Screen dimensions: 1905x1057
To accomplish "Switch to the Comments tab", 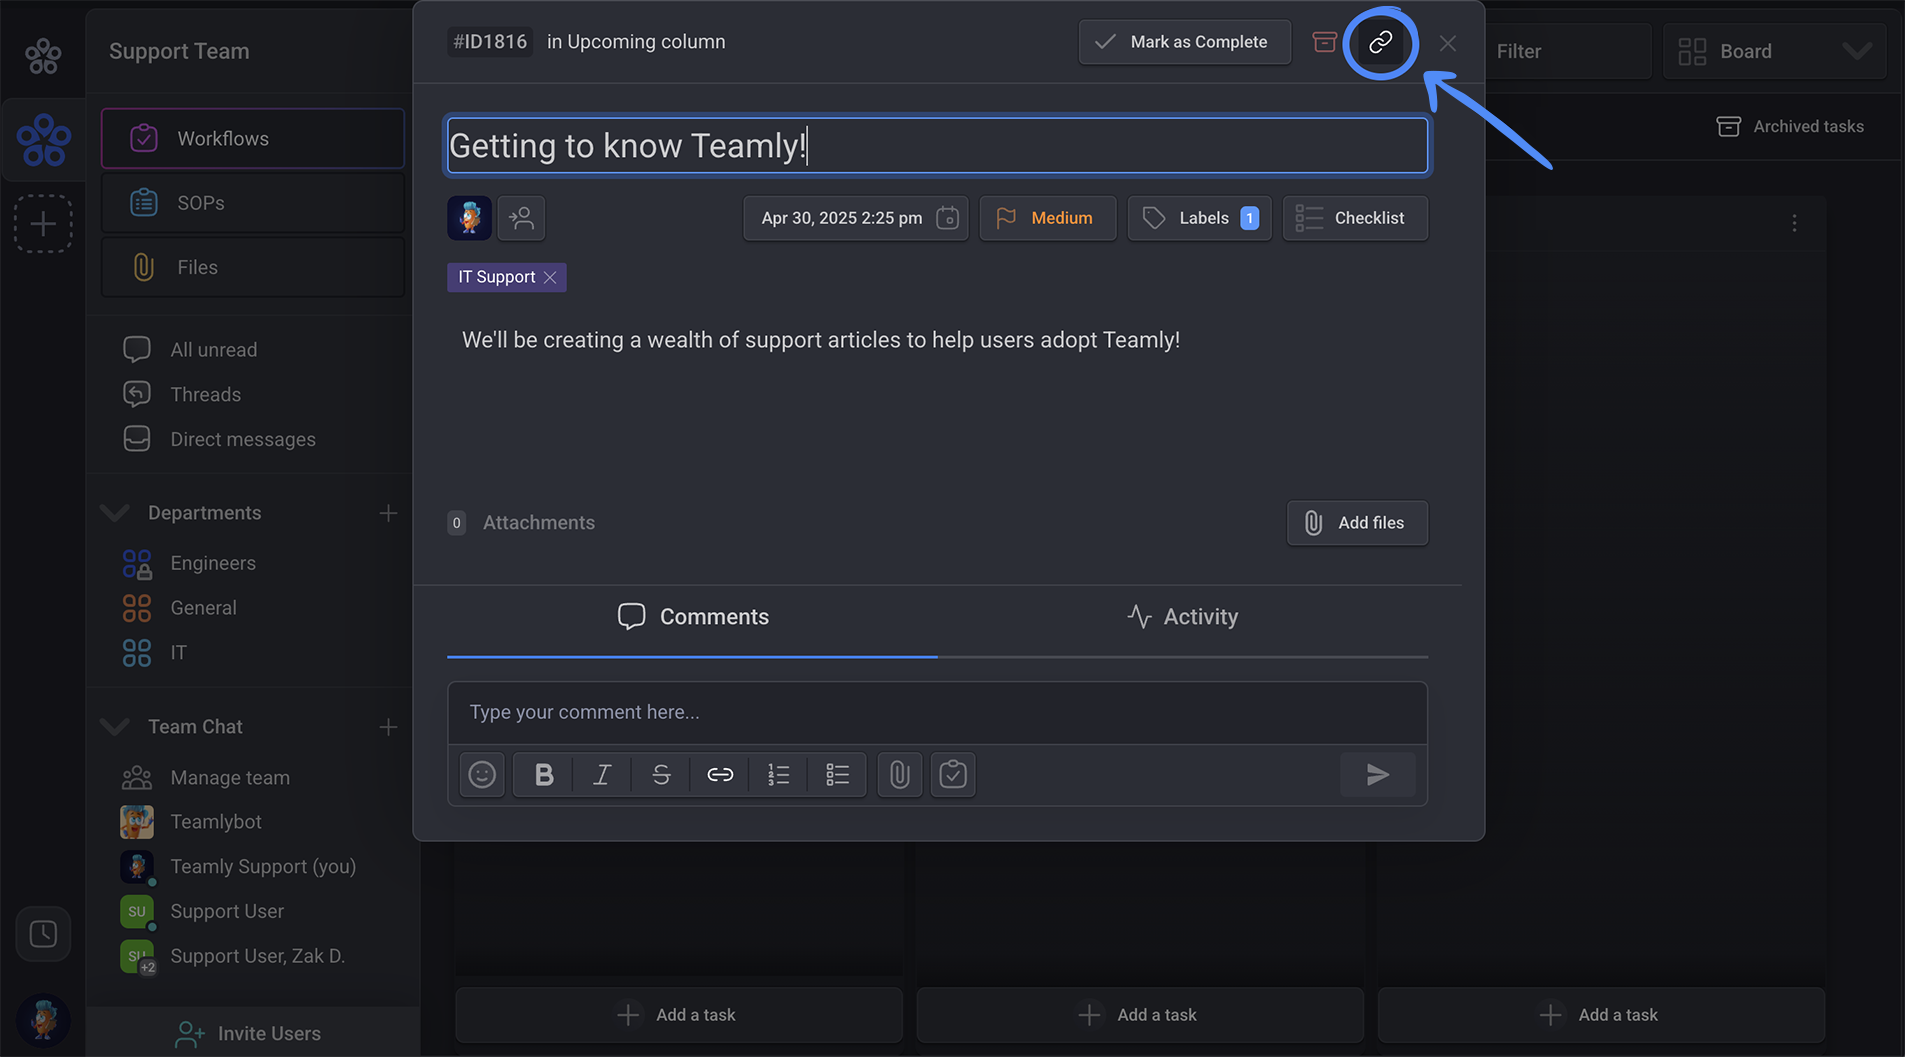I will (x=692, y=617).
